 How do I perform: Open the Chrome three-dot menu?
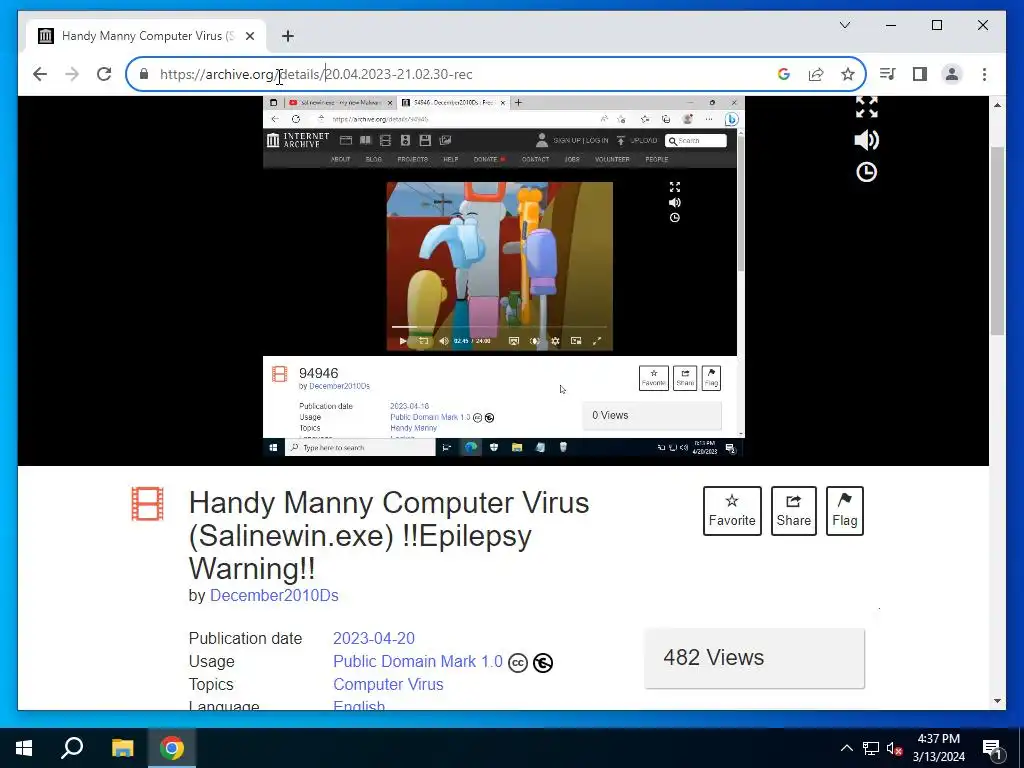click(x=984, y=74)
